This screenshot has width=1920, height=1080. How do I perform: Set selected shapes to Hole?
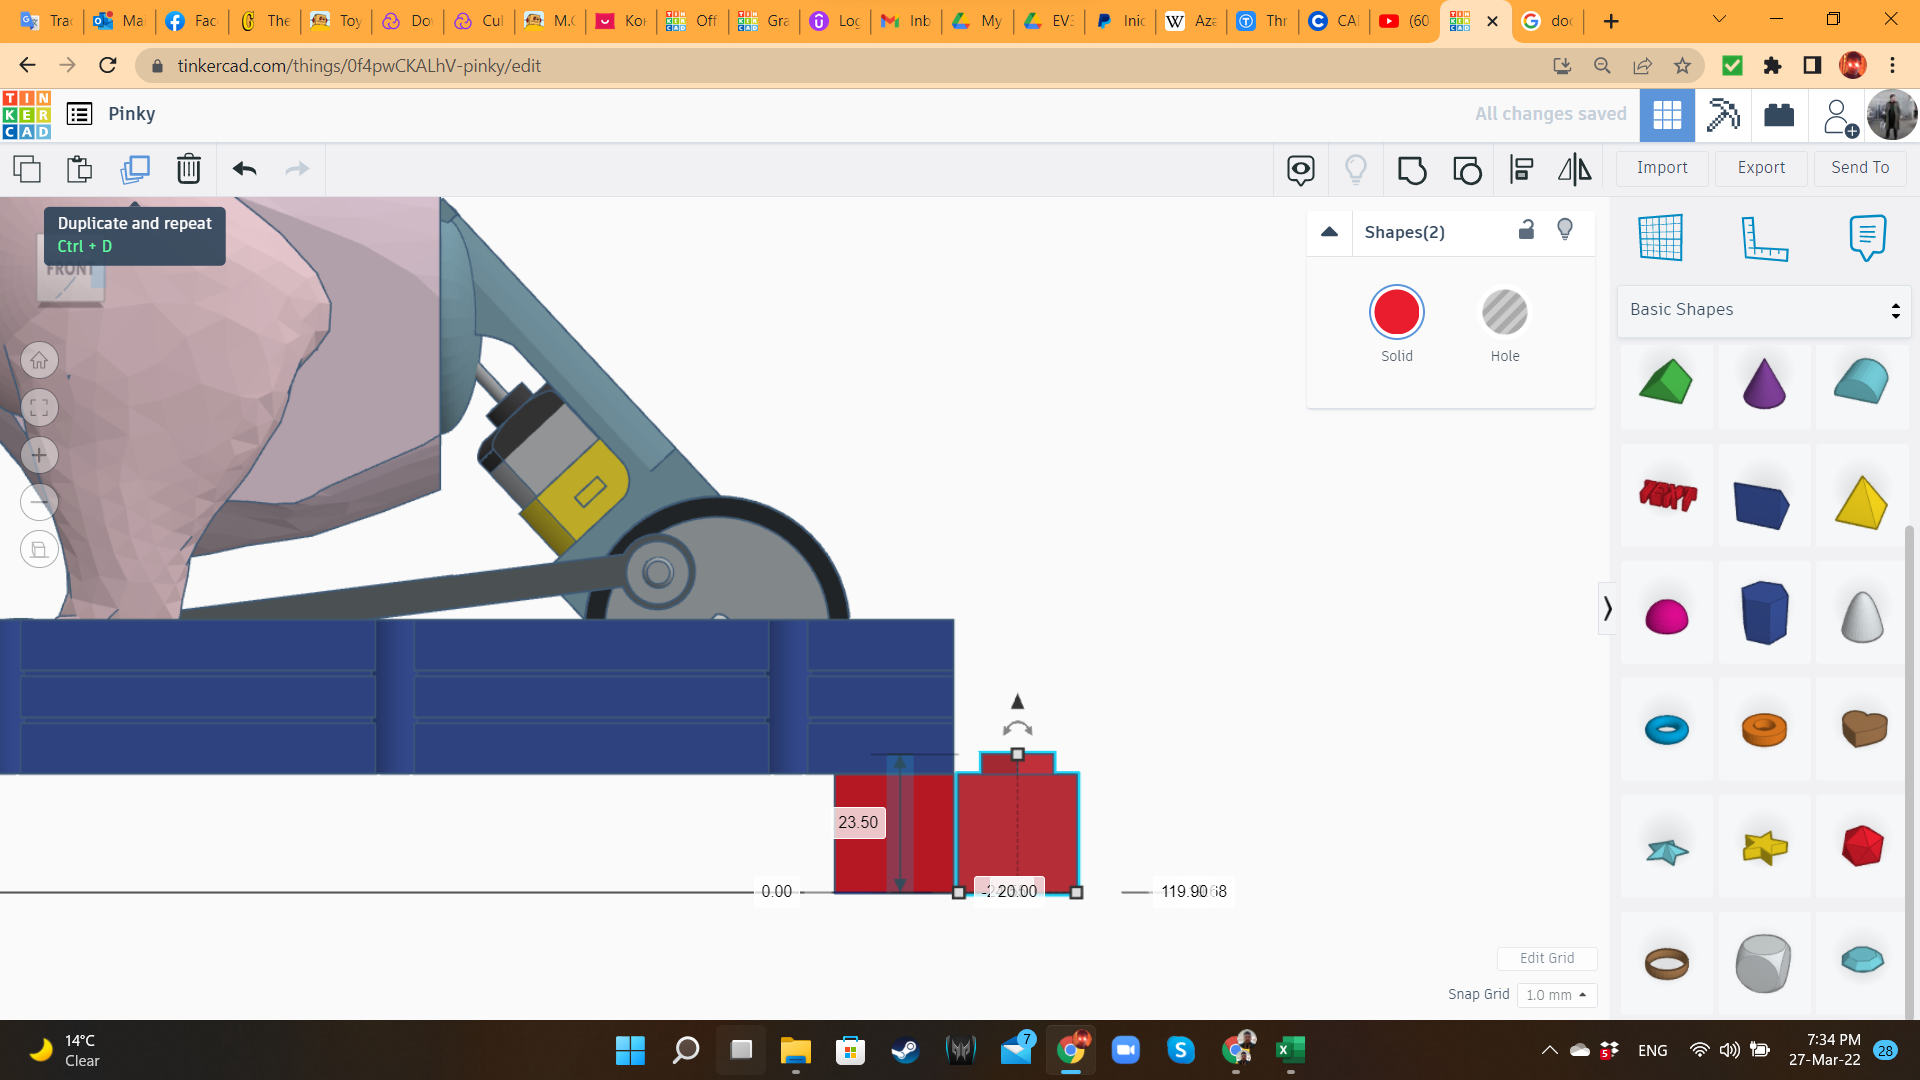[1504, 313]
